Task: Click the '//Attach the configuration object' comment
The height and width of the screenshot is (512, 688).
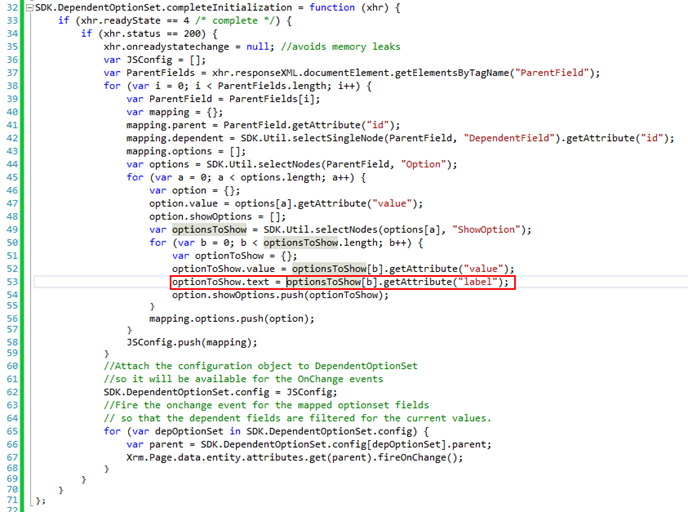Action: pos(261,366)
